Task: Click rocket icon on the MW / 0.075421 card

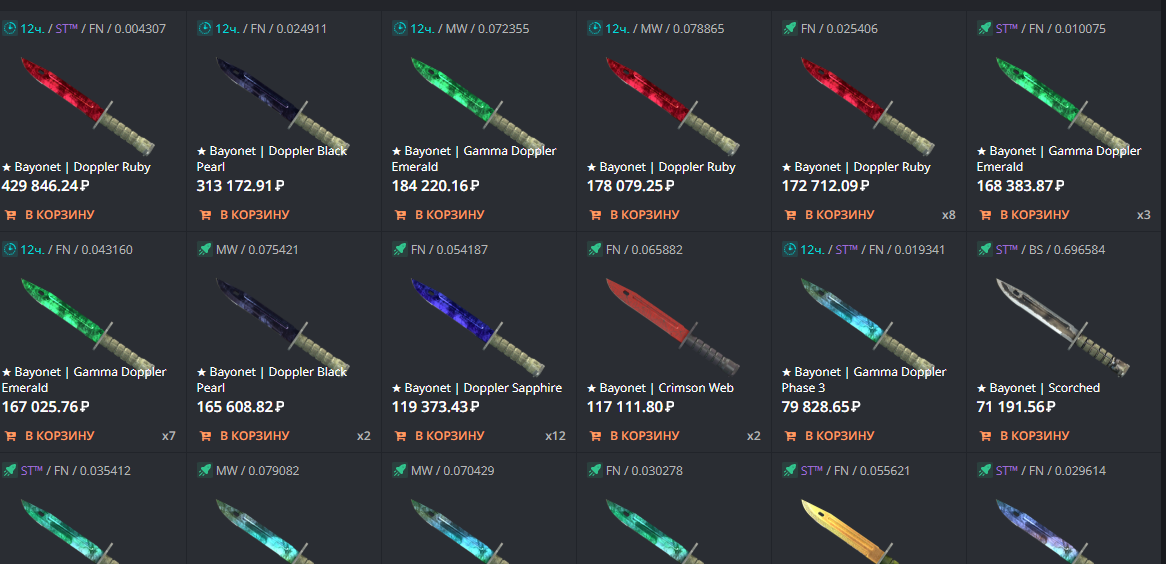Action: (x=204, y=249)
